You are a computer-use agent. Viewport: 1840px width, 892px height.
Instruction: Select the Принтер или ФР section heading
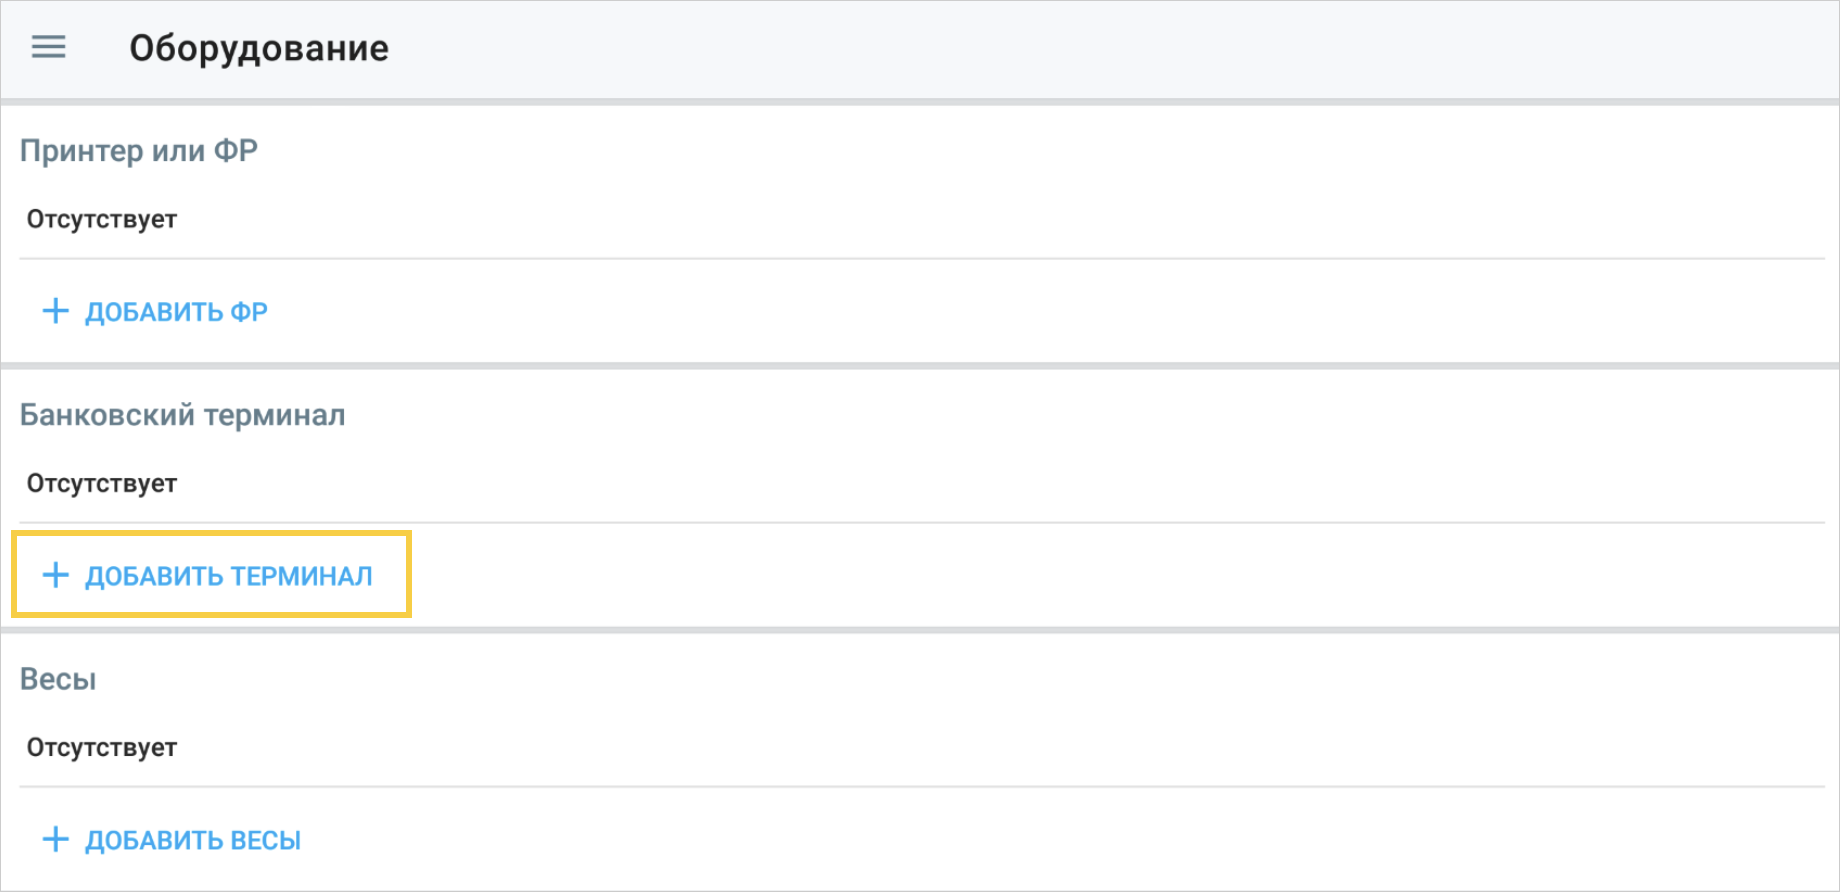(x=139, y=151)
